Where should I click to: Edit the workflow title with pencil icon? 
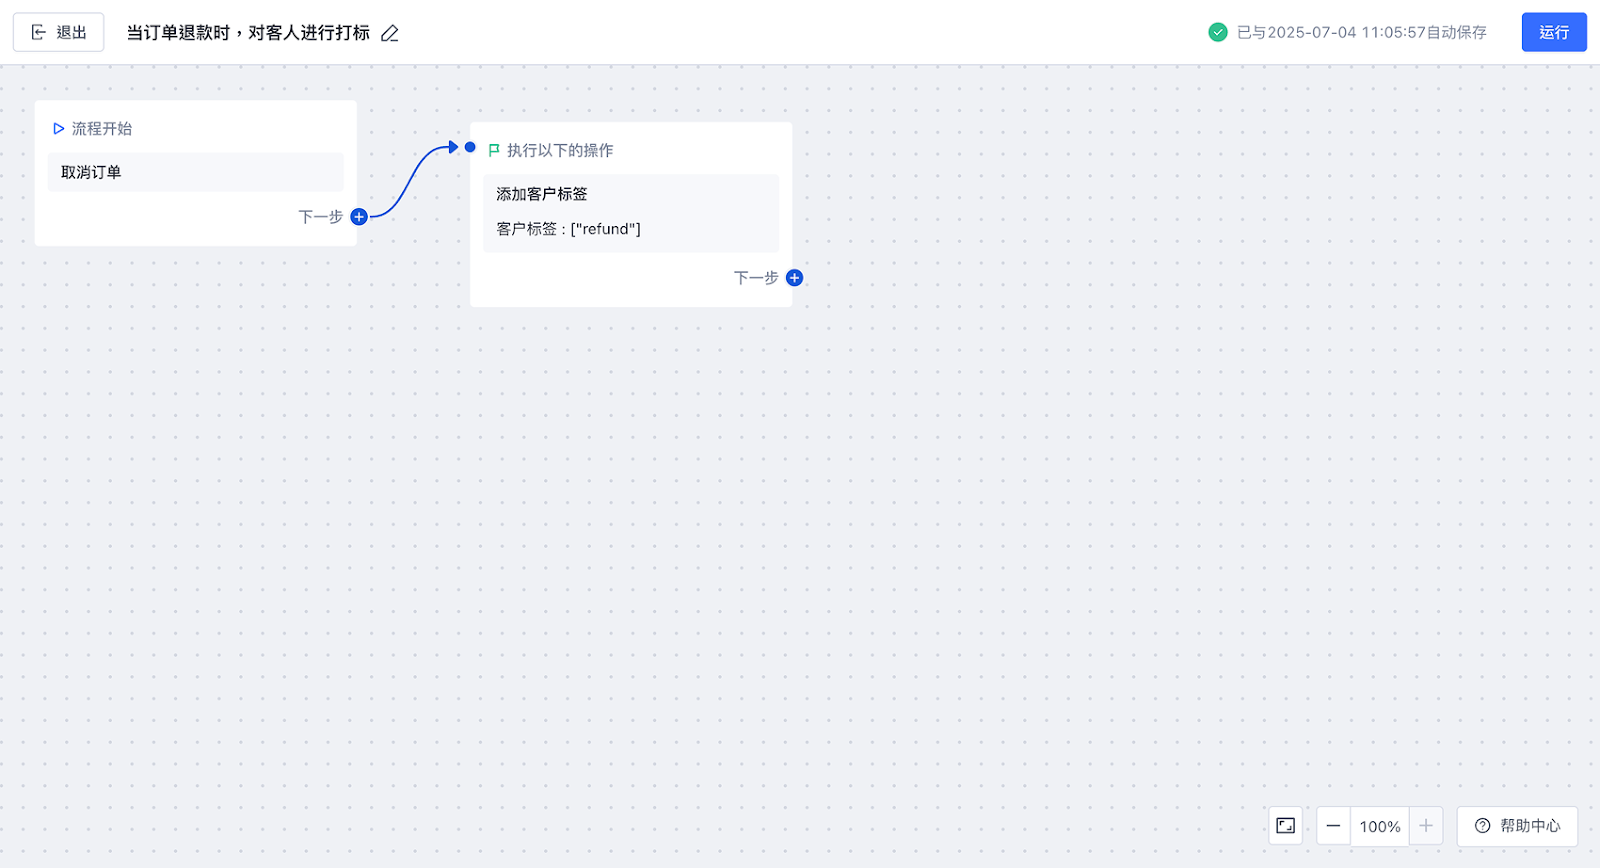tap(390, 33)
